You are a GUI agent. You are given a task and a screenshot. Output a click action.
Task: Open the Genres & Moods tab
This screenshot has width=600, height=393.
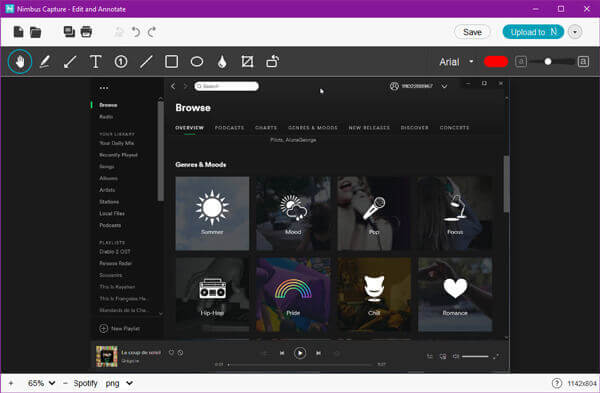pyautogui.click(x=313, y=127)
